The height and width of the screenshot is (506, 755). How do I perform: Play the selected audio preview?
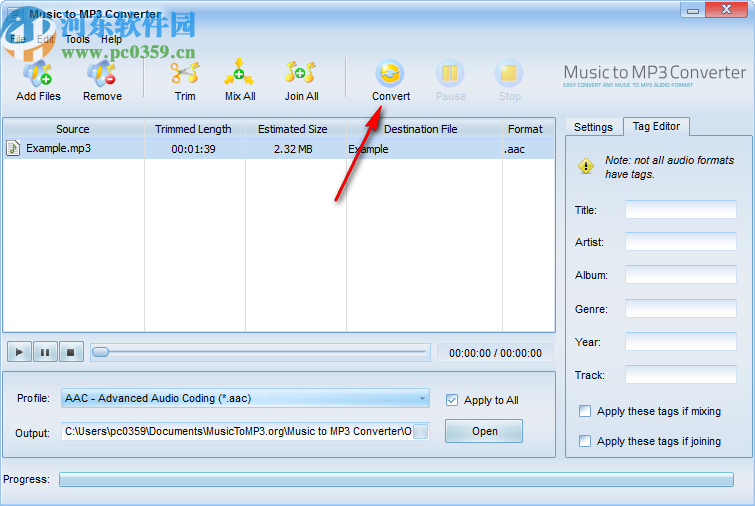point(19,352)
